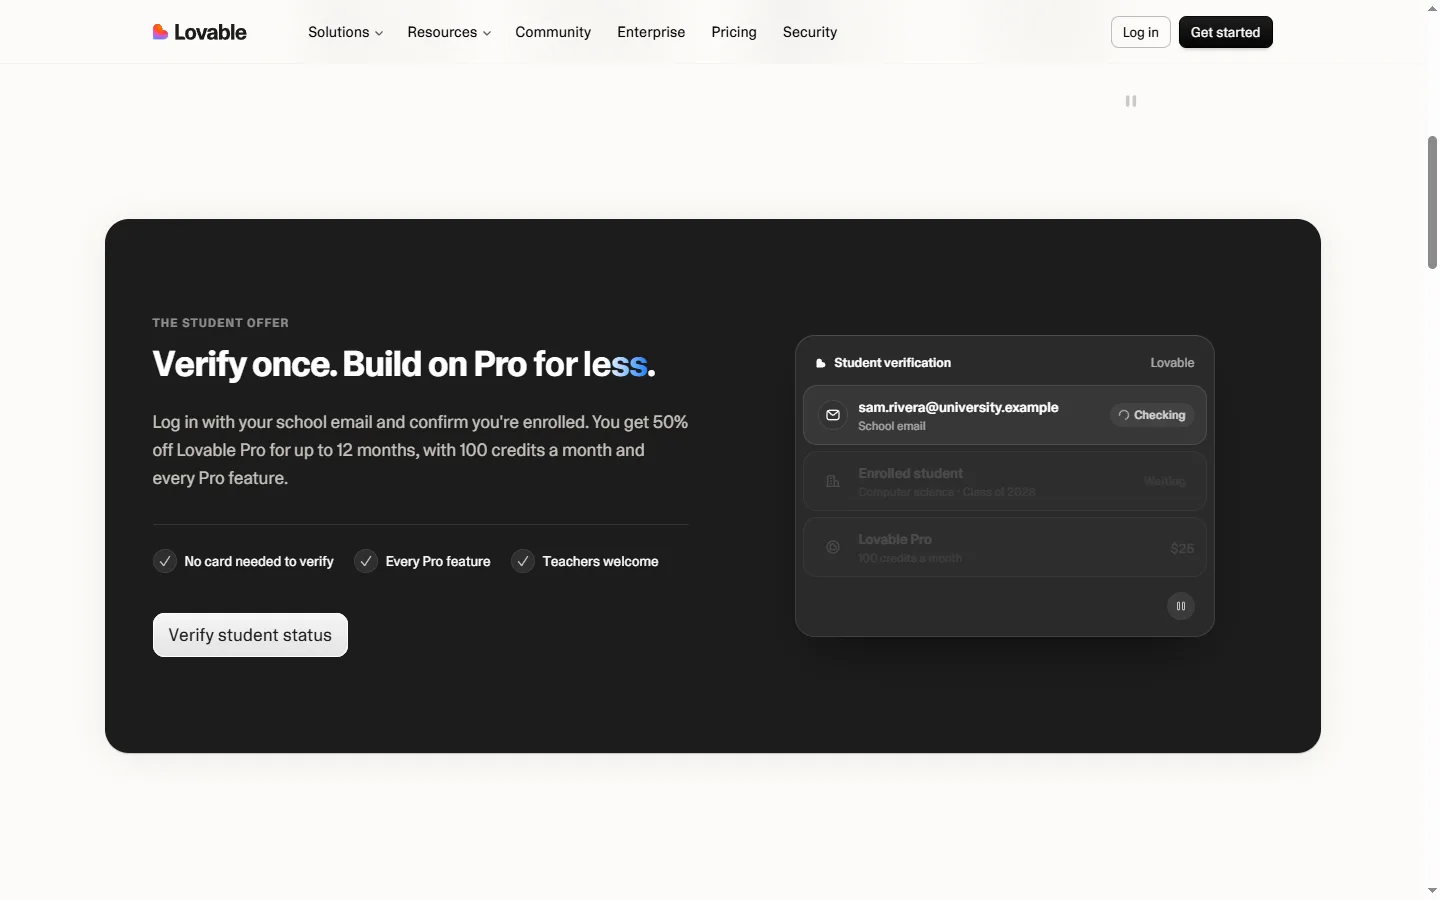
Task: Click THE STUDENT OFFER label
Action: point(221,323)
